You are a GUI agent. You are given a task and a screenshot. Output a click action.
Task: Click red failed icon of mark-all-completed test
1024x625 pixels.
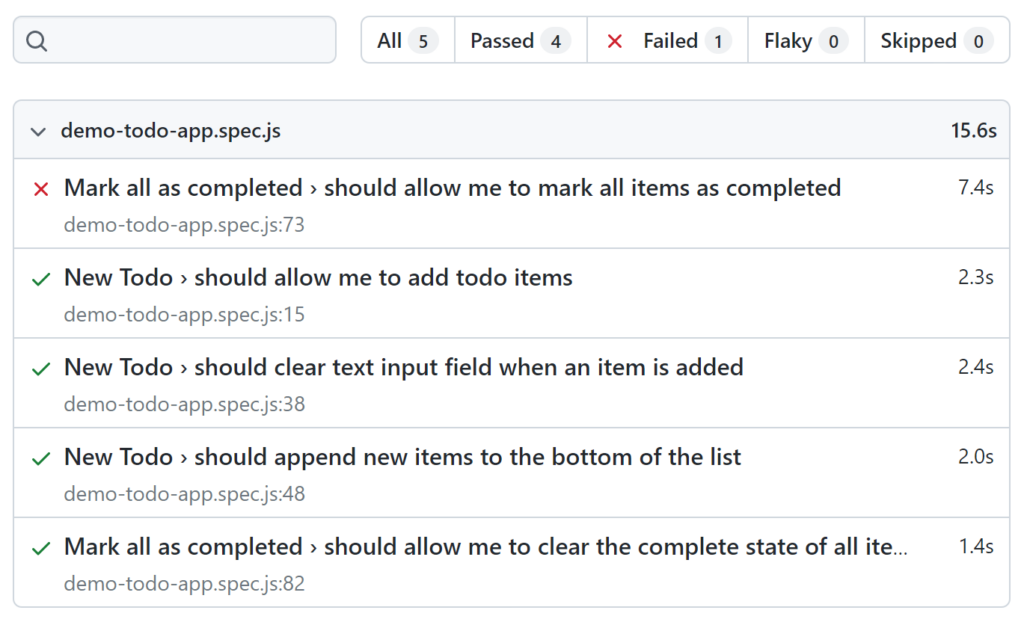[x=41, y=189]
